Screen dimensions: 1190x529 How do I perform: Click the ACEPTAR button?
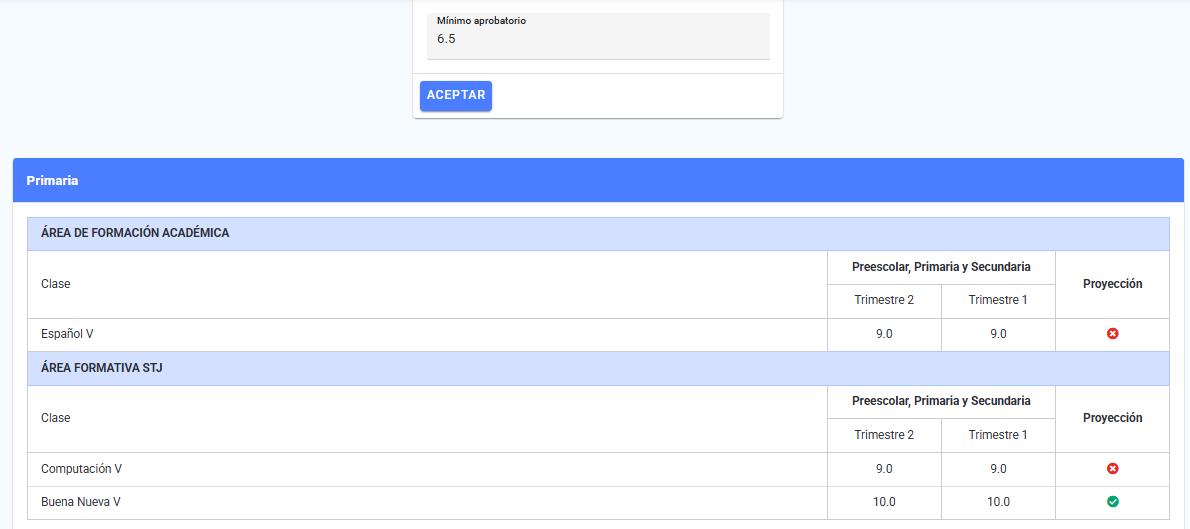[x=455, y=96]
